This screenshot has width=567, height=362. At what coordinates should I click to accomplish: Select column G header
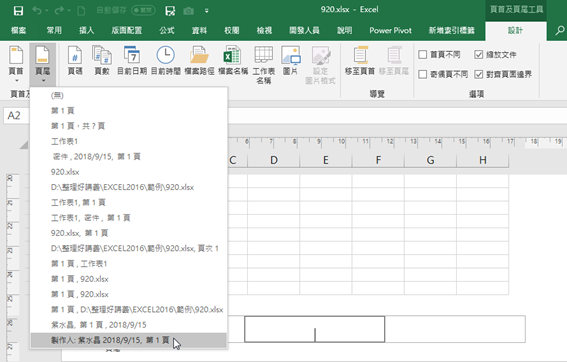point(430,160)
